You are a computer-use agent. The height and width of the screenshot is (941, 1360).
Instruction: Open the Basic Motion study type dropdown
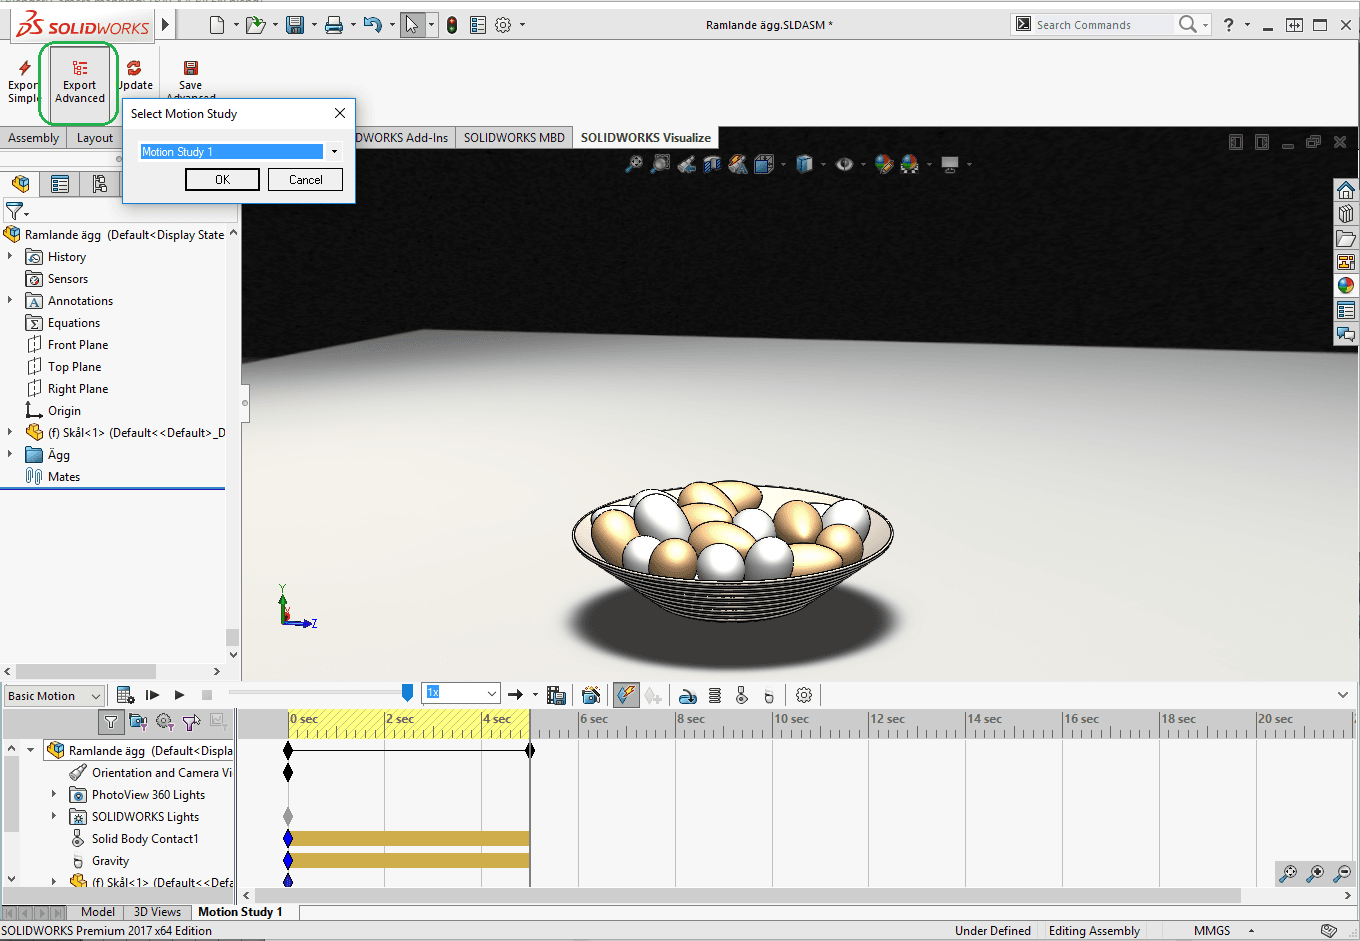[54, 696]
